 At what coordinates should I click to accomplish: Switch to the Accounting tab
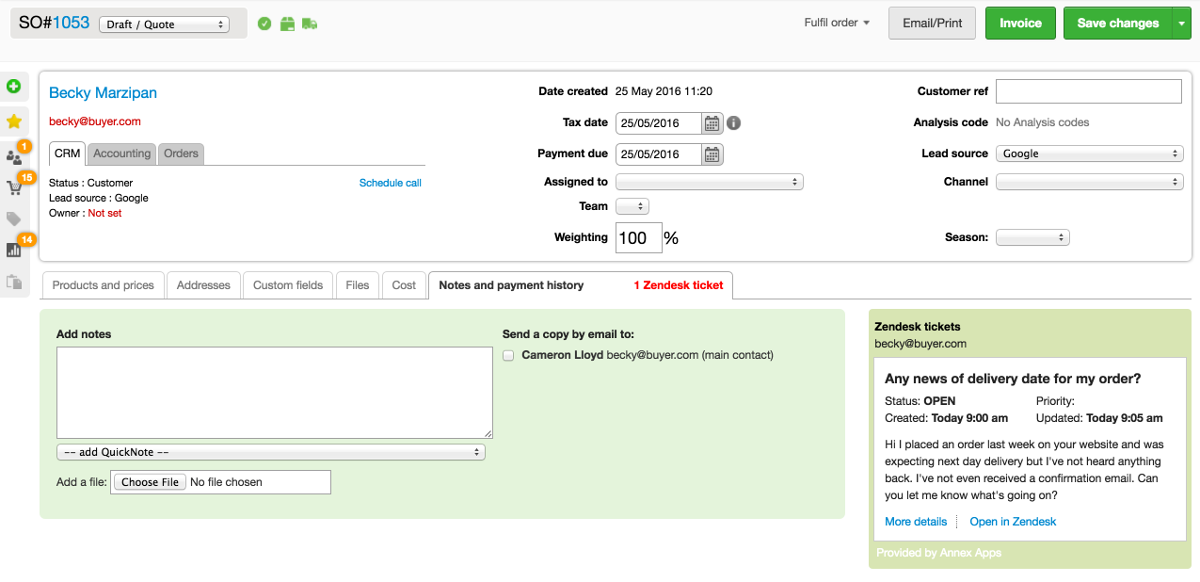click(122, 153)
